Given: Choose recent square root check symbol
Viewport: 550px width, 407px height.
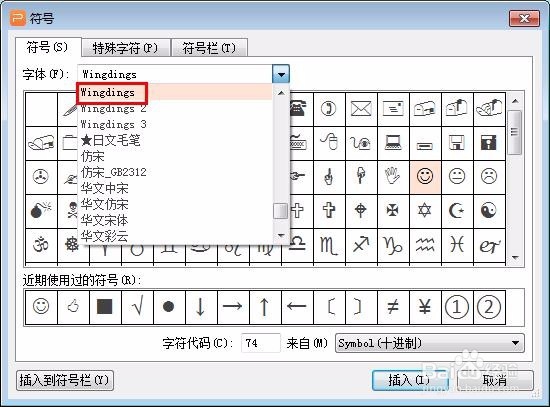Looking at the screenshot, I should 137,307.
